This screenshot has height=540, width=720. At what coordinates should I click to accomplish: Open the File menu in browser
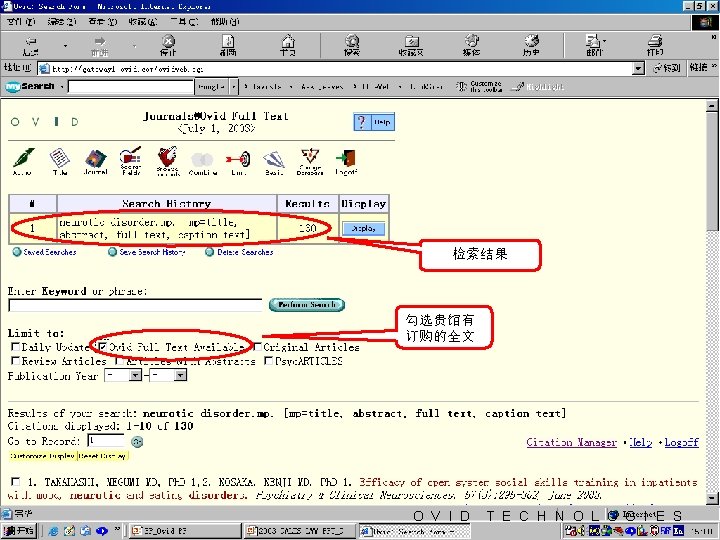[x=21, y=22]
